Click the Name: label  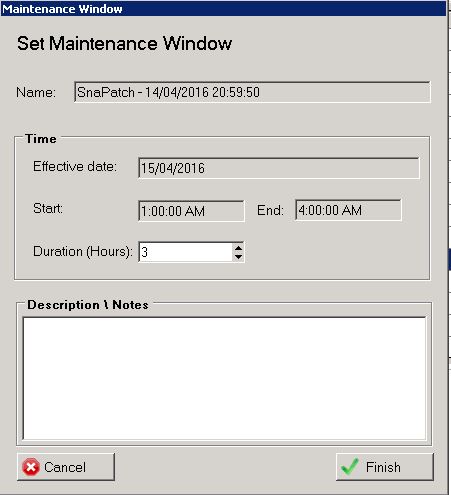coord(36,92)
